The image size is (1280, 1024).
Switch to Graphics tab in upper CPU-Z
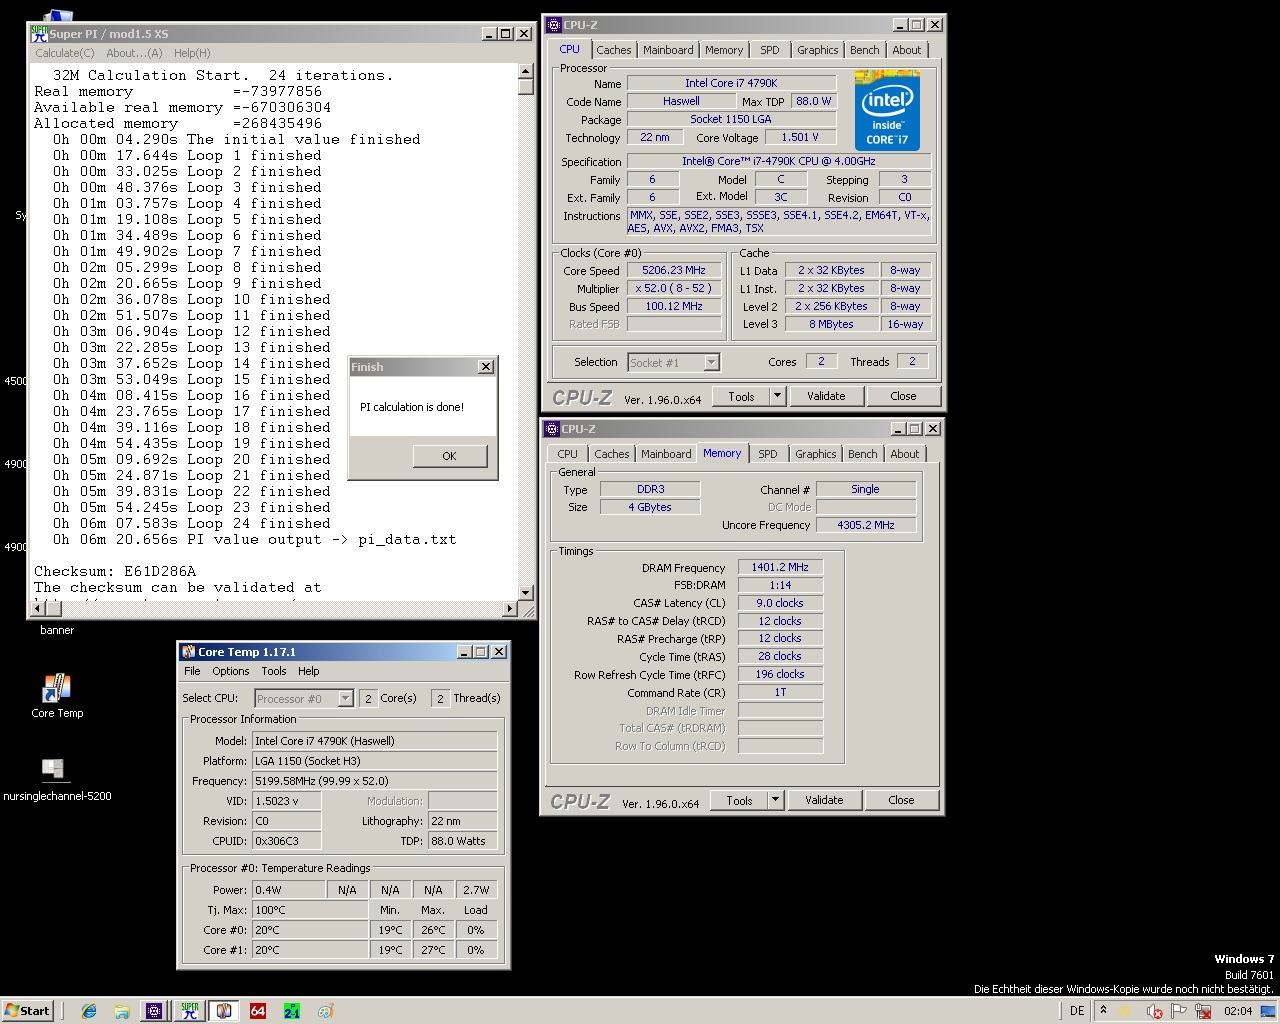coord(818,50)
